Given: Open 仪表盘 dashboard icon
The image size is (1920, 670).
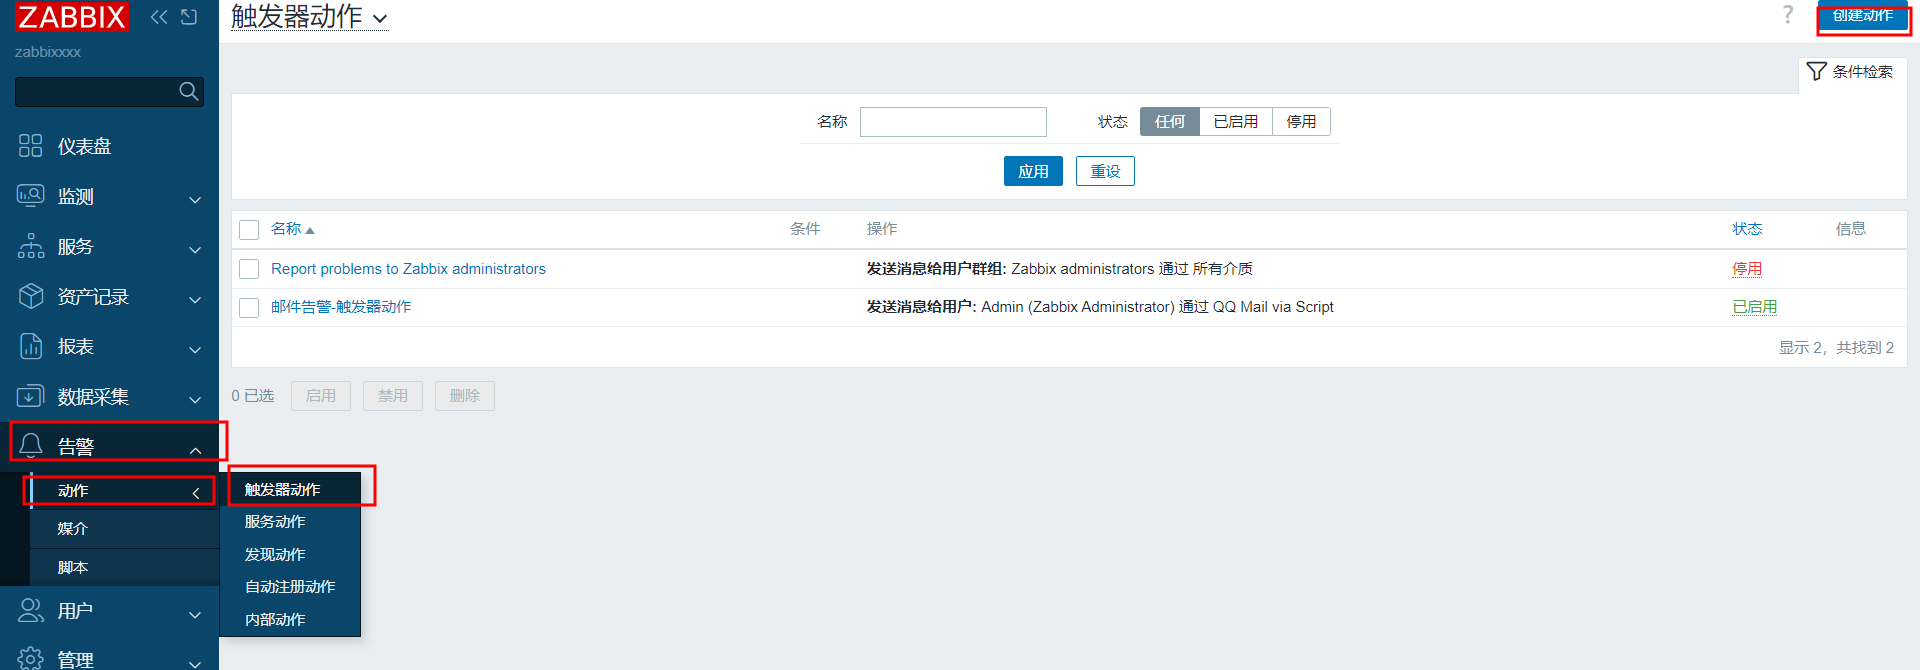Looking at the screenshot, I should pyautogui.click(x=31, y=146).
